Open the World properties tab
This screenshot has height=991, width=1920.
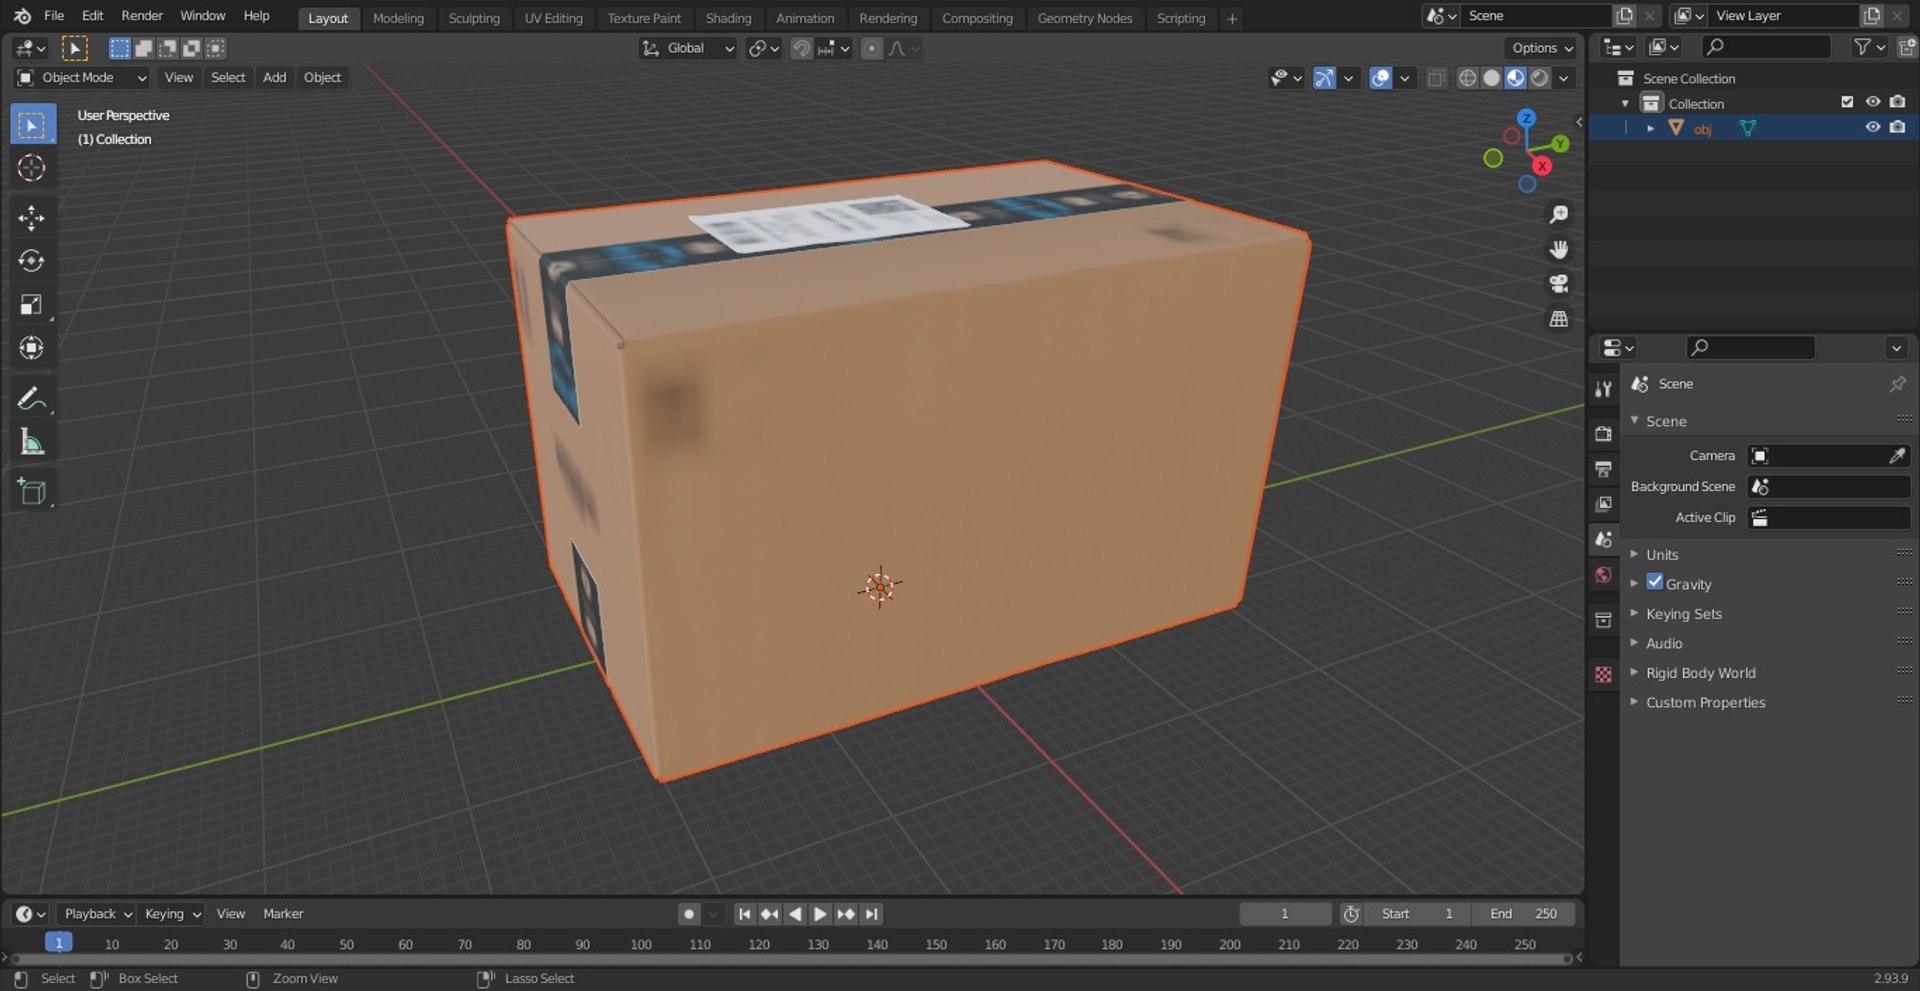1603,575
